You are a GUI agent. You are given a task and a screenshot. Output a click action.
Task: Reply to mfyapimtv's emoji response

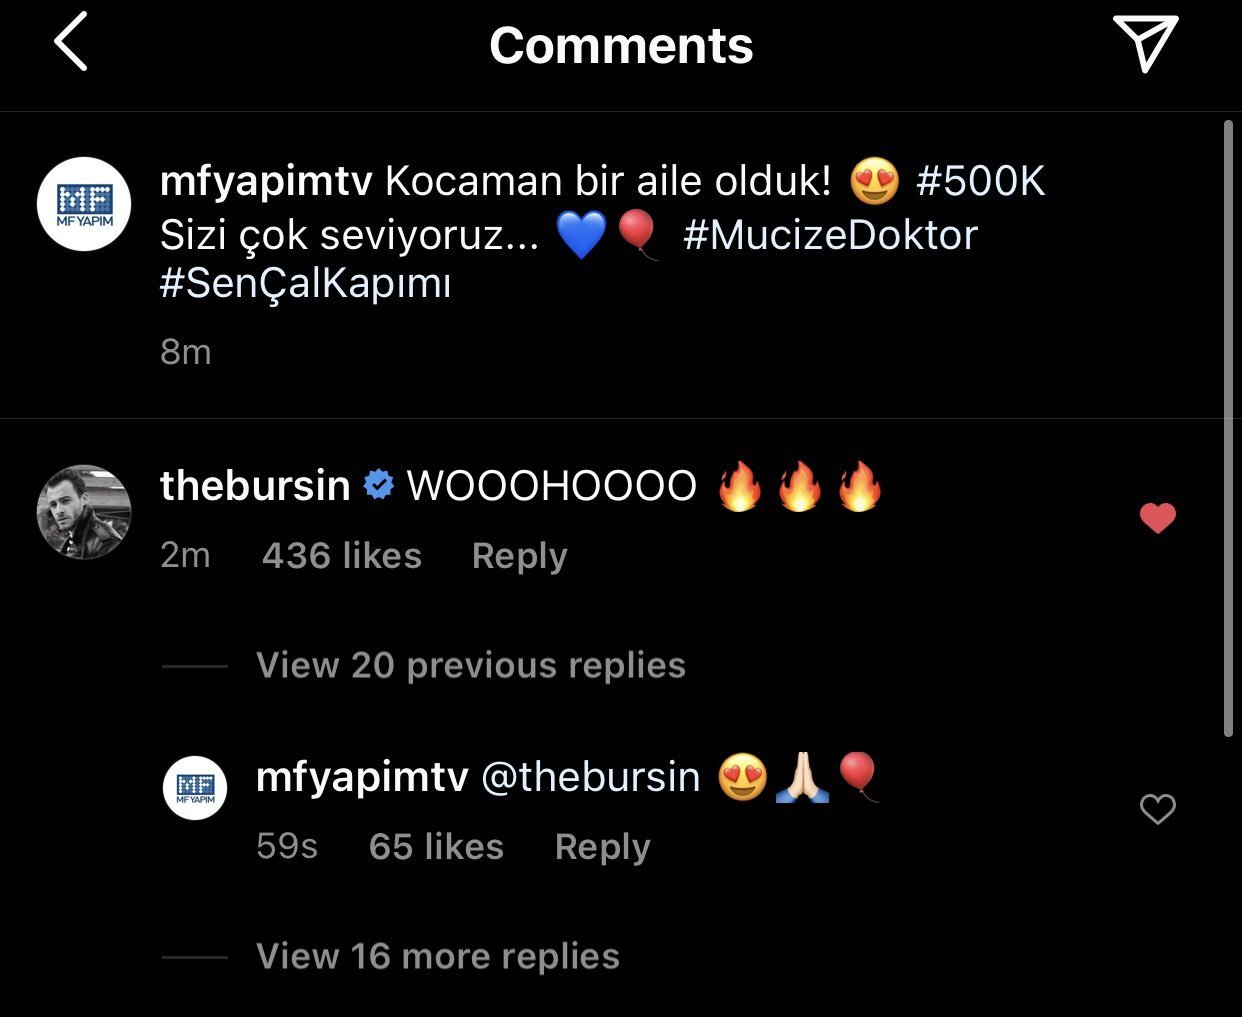point(603,847)
